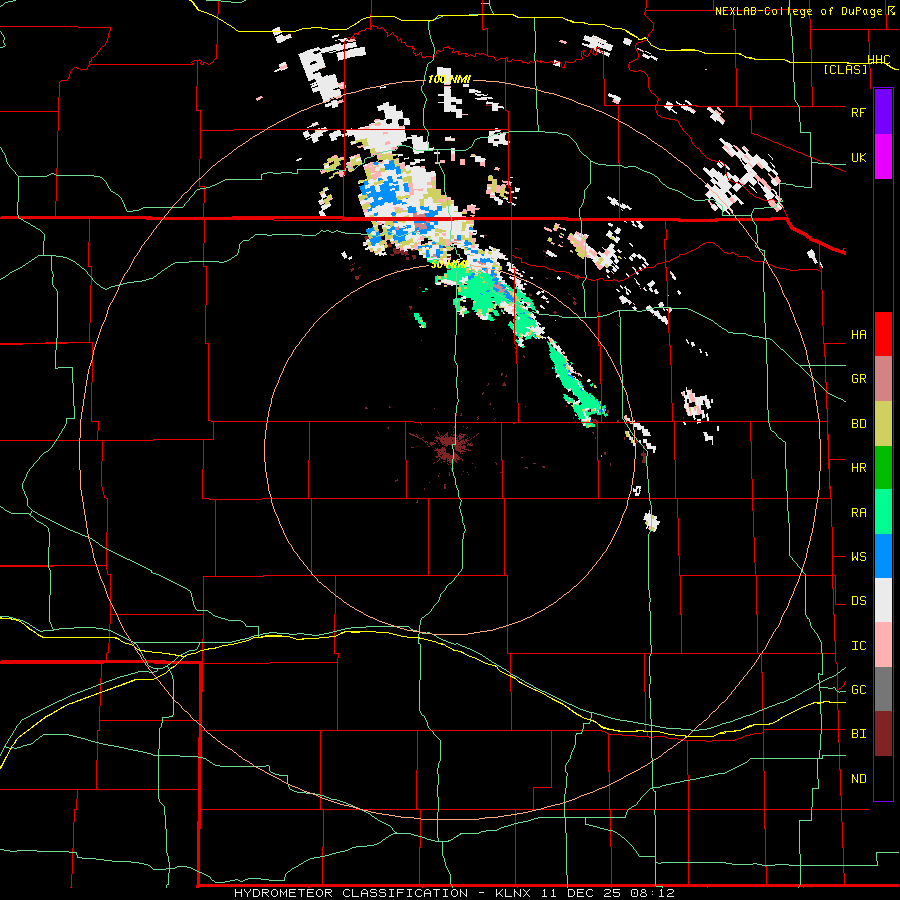Click the GR legend label
Screen dimensions: 900x900
point(858,379)
